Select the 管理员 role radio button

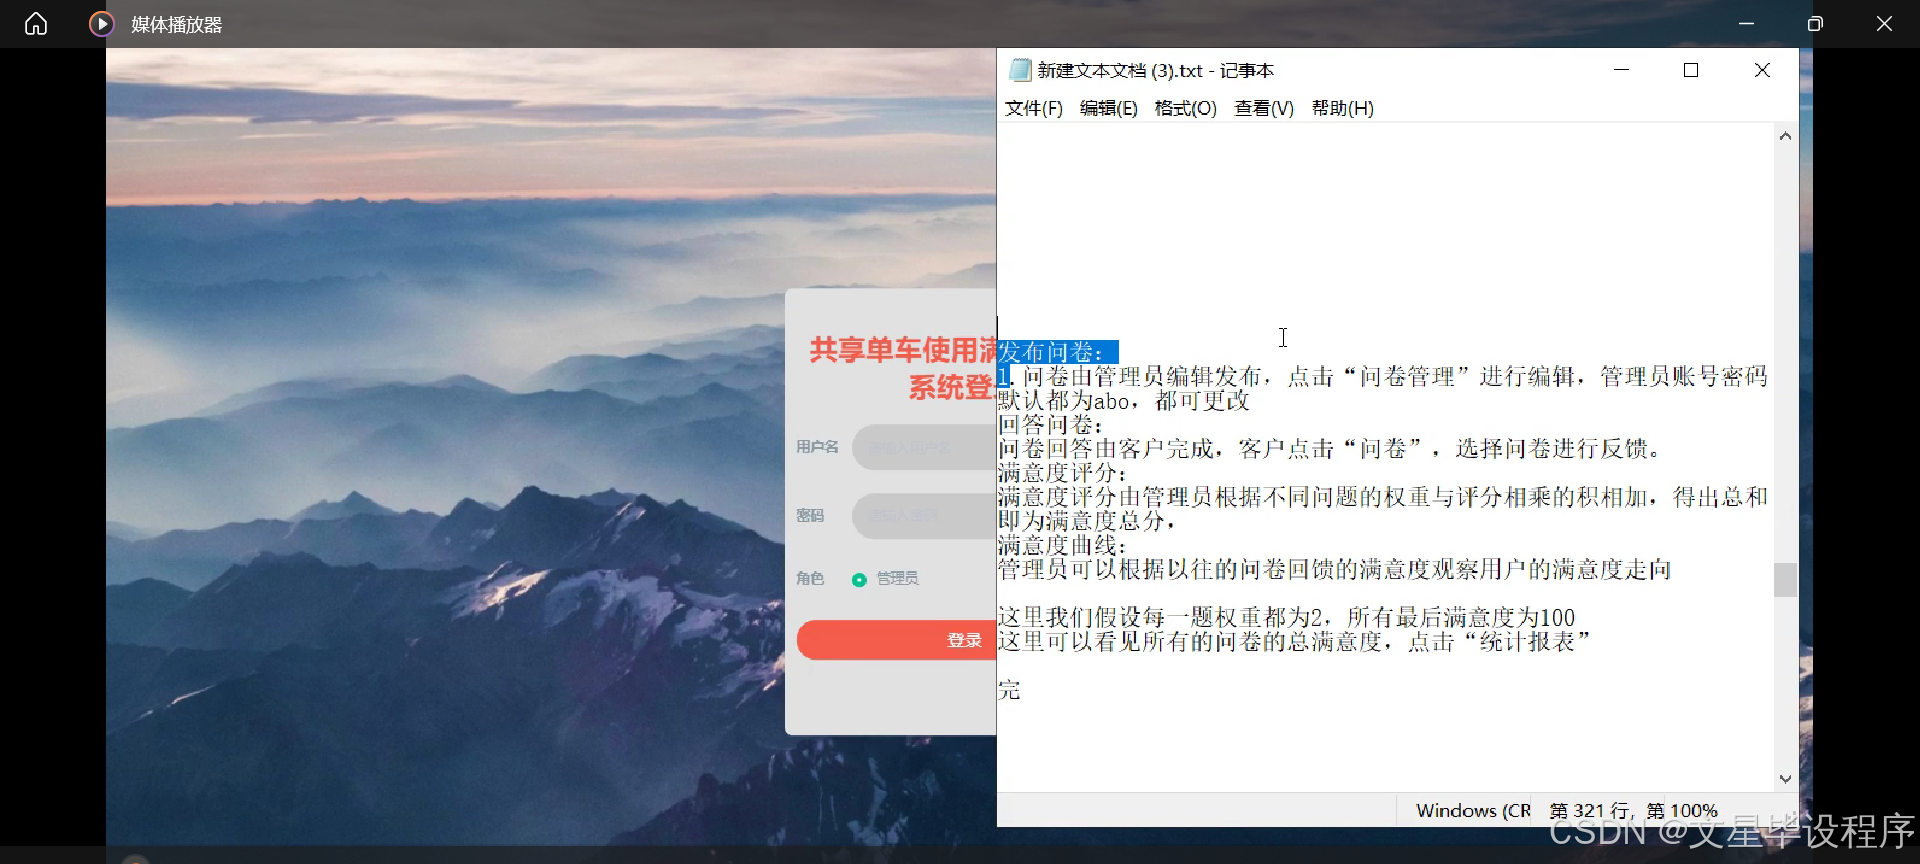pyautogui.click(x=859, y=580)
